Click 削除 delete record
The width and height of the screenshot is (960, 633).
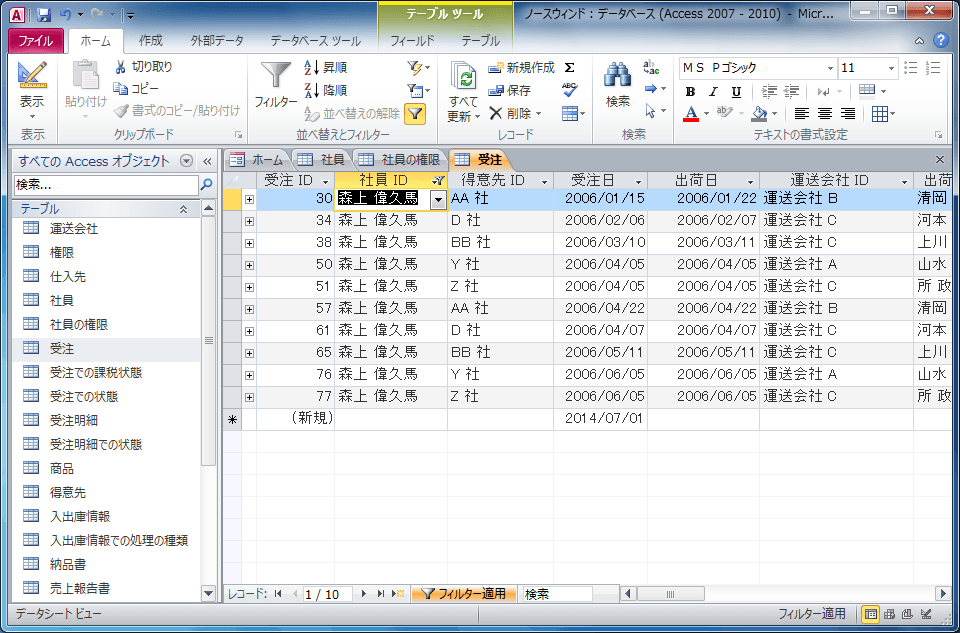pos(514,113)
